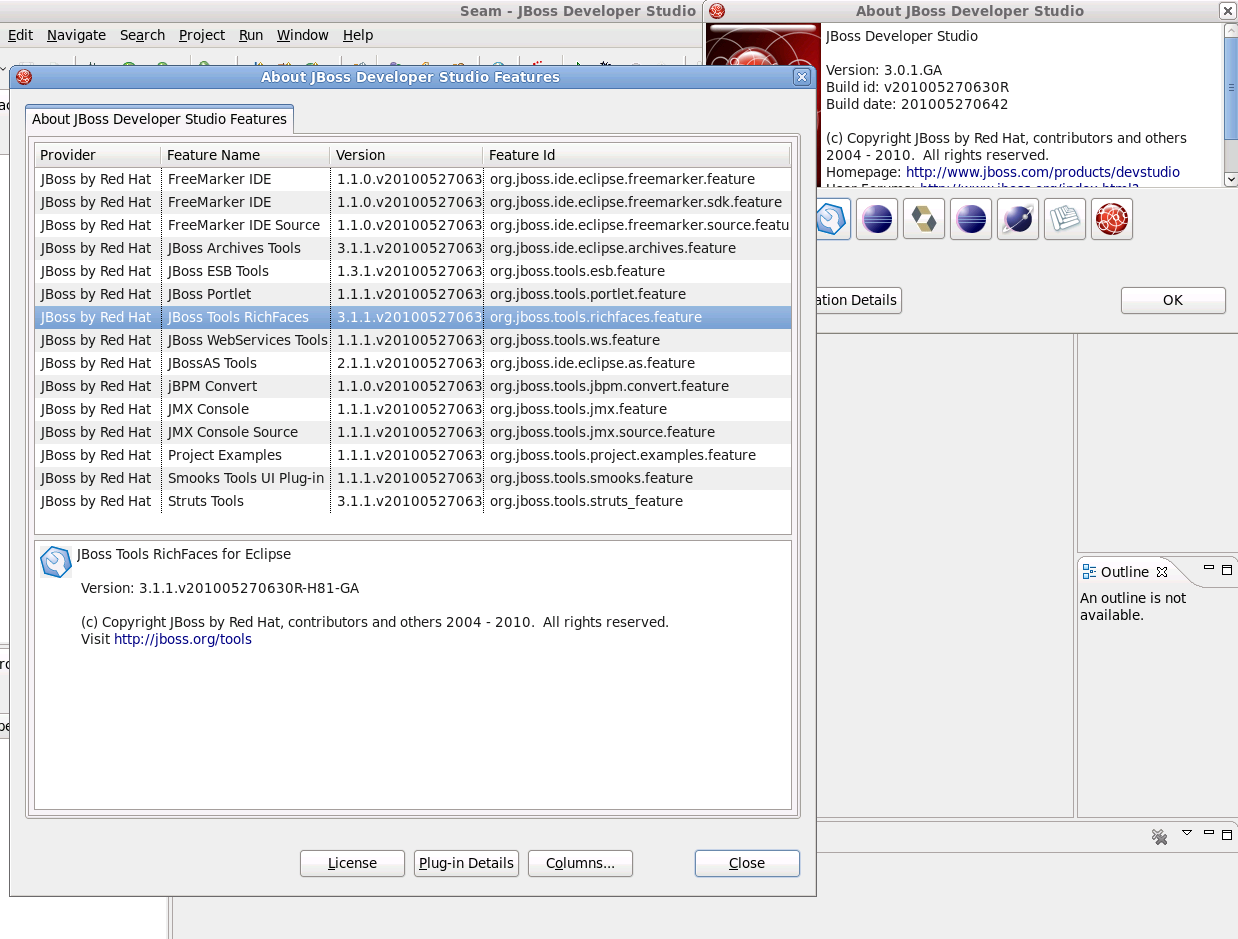Image resolution: width=1238 pixels, height=939 pixels.
Task: Click About dialog text scrollbar up arrow
Action: (x=1230, y=31)
